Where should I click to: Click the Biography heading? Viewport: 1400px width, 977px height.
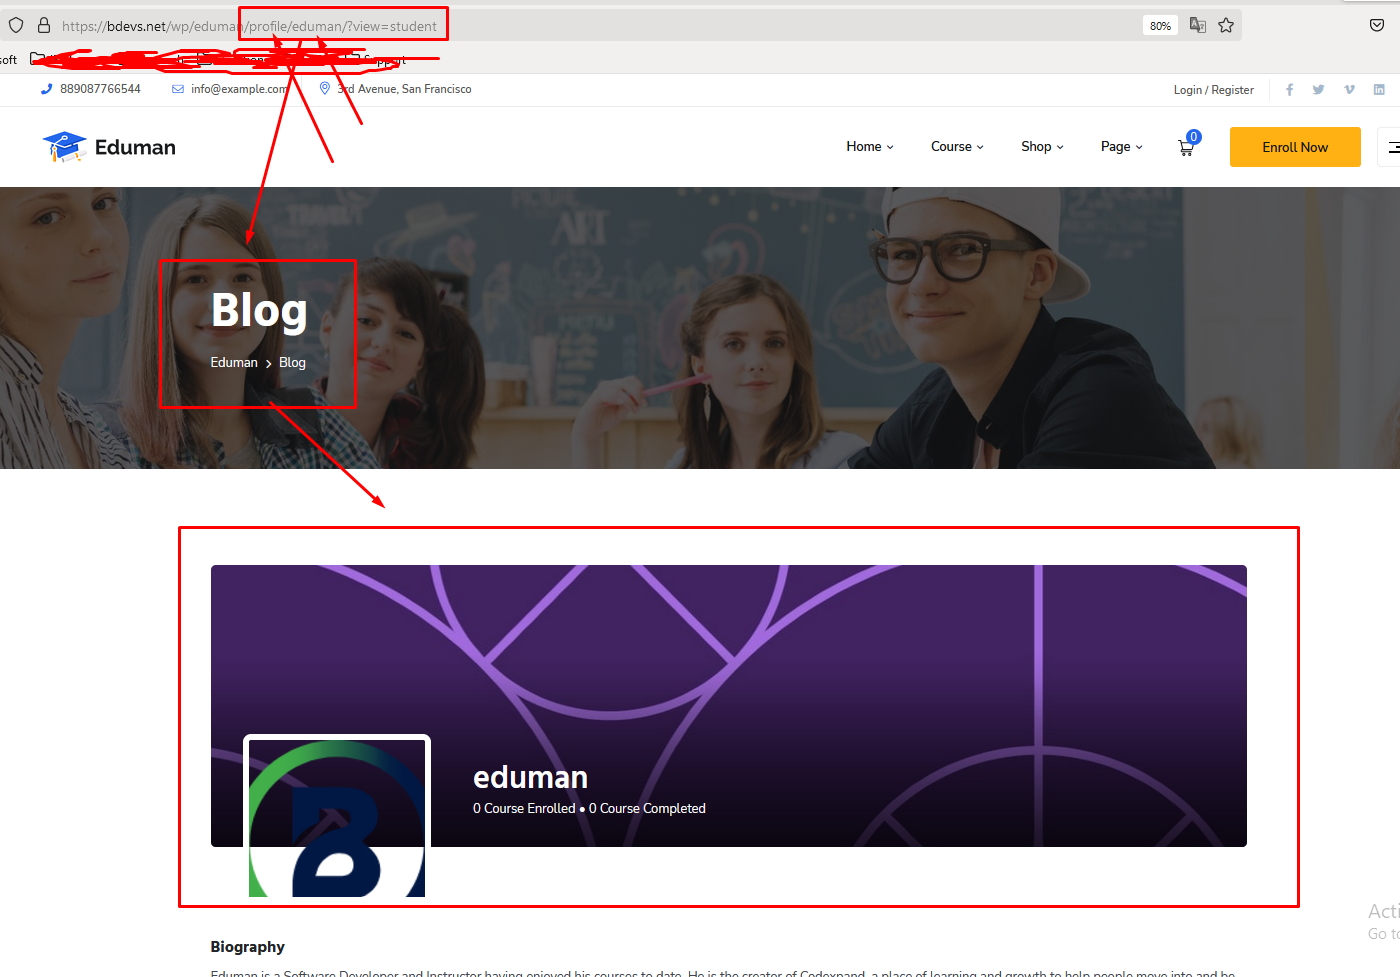(x=247, y=947)
